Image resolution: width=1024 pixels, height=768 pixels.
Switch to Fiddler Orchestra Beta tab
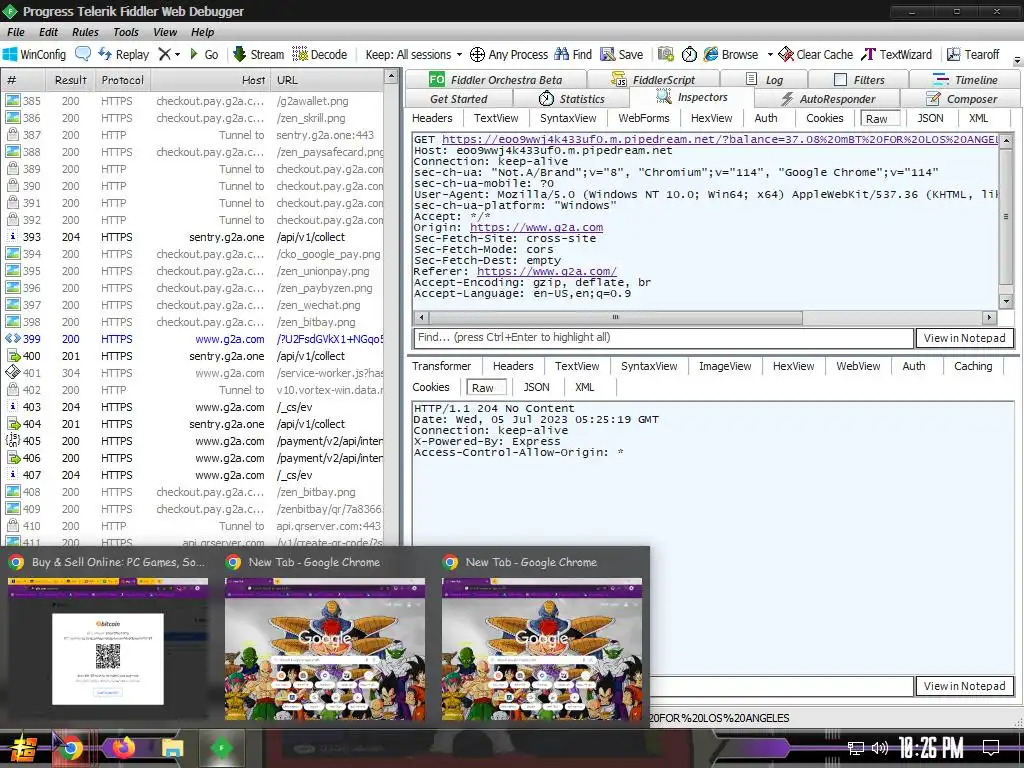496,80
